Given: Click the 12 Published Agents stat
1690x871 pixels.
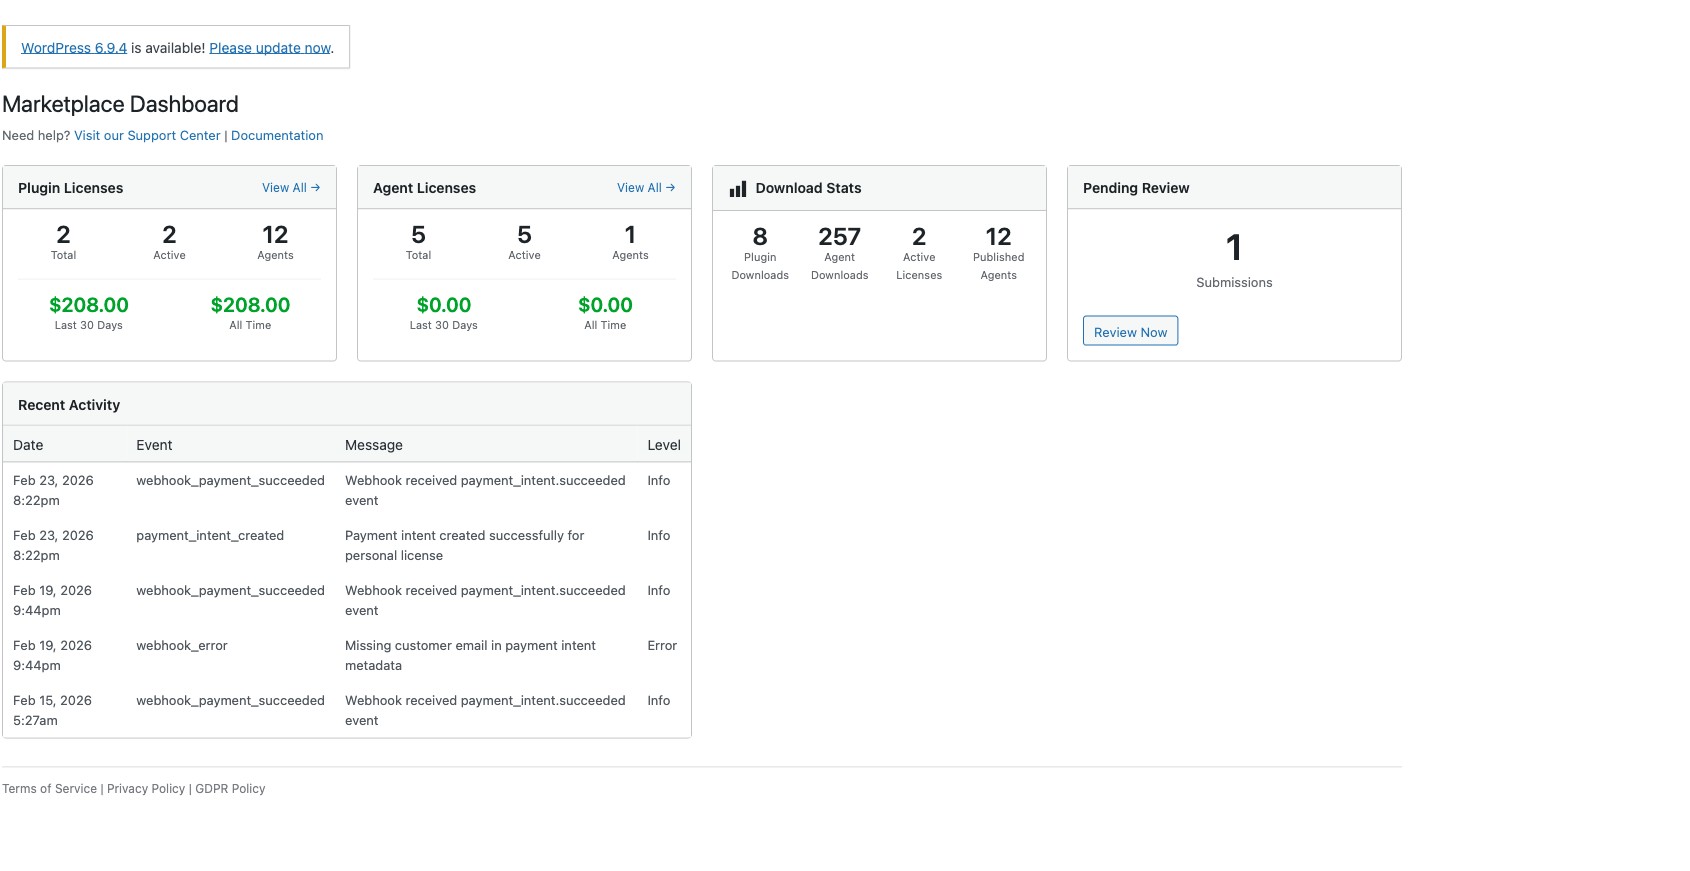Looking at the screenshot, I should tap(998, 253).
